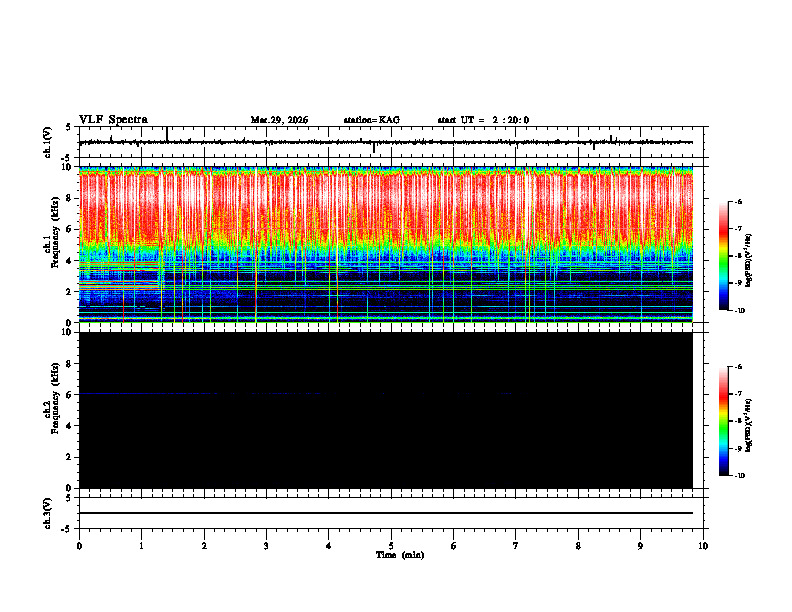Select the 4 kHz tick on ch.2 spectrogram

coord(70,426)
